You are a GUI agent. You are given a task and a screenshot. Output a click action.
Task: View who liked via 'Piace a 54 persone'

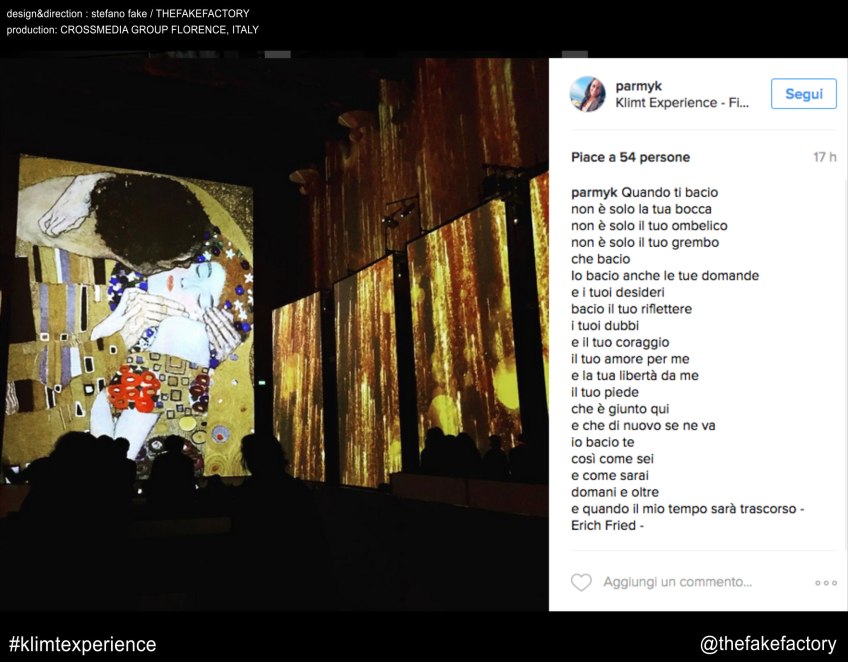(x=631, y=157)
